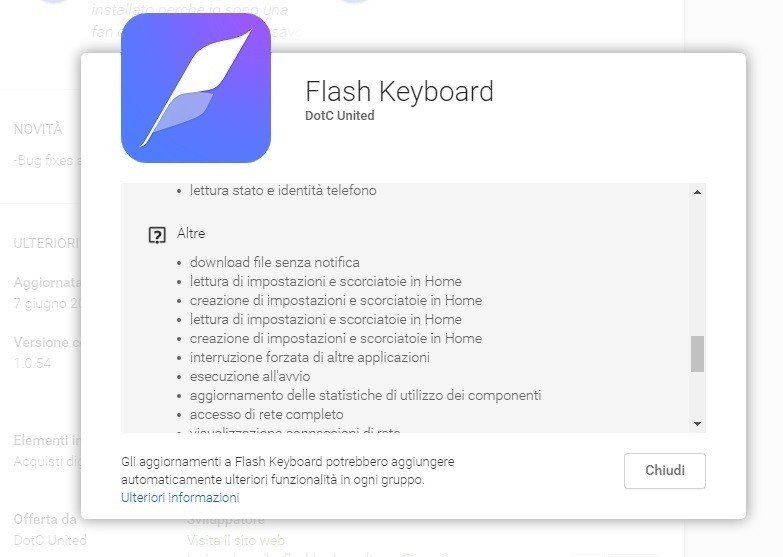Screen dimensions: 783x557
Task: Open the Ulteriori informazioni link
Action: [x=180, y=498]
